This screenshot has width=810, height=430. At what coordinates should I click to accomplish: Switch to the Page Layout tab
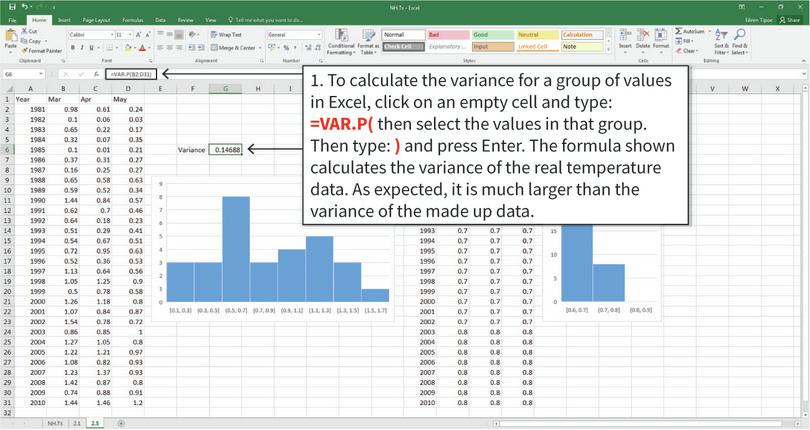96,20
